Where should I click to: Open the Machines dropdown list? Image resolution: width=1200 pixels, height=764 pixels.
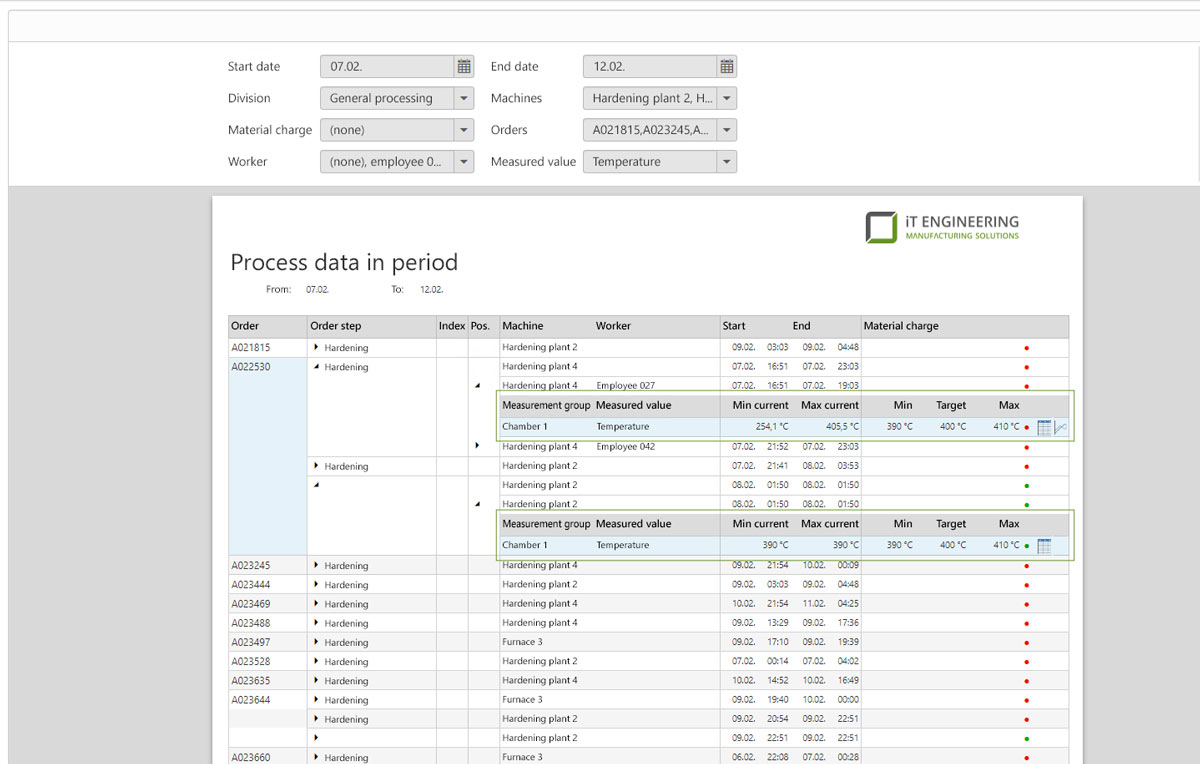pos(727,98)
